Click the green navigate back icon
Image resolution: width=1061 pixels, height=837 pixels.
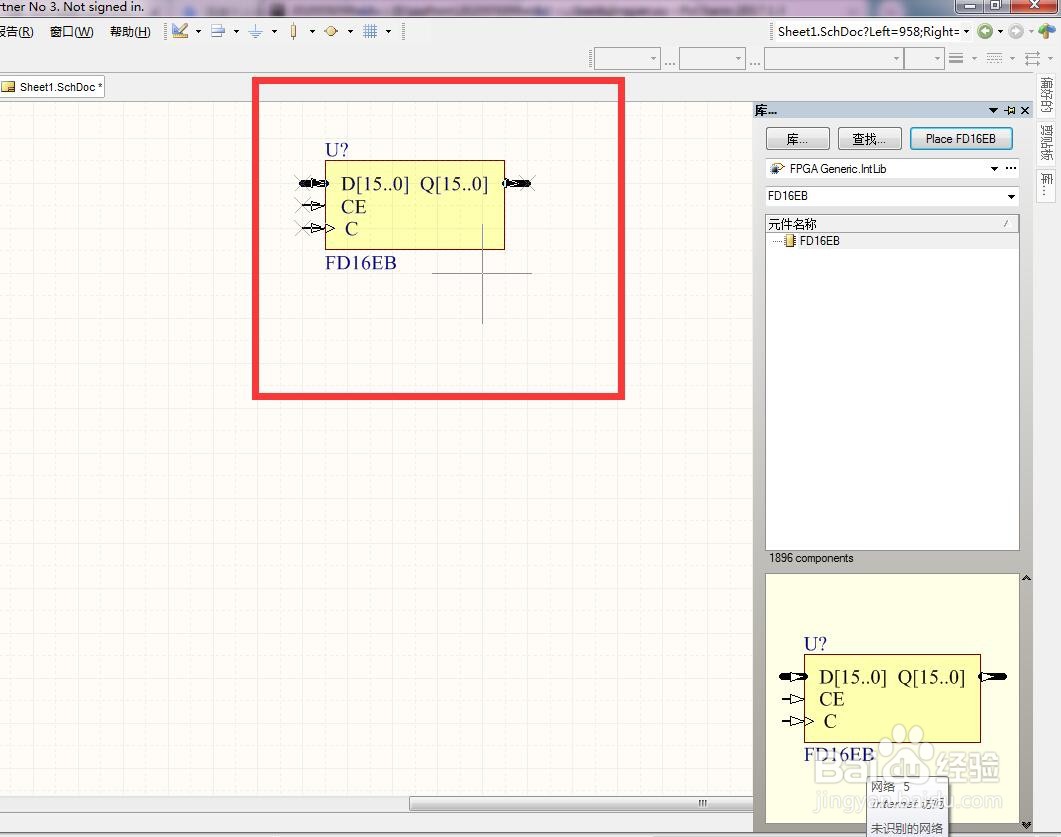[985, 31]
